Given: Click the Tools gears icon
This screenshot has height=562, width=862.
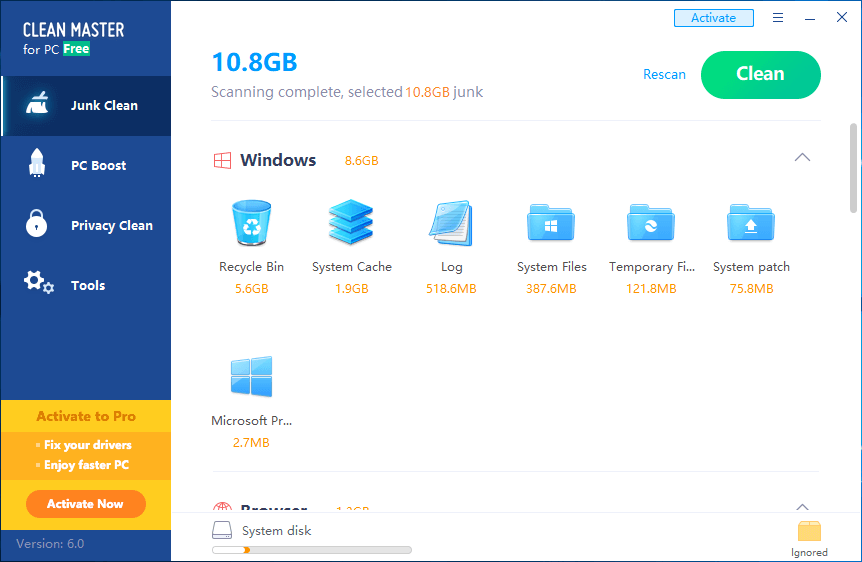Looking at the screenshot, I should (x=38, y=282).
